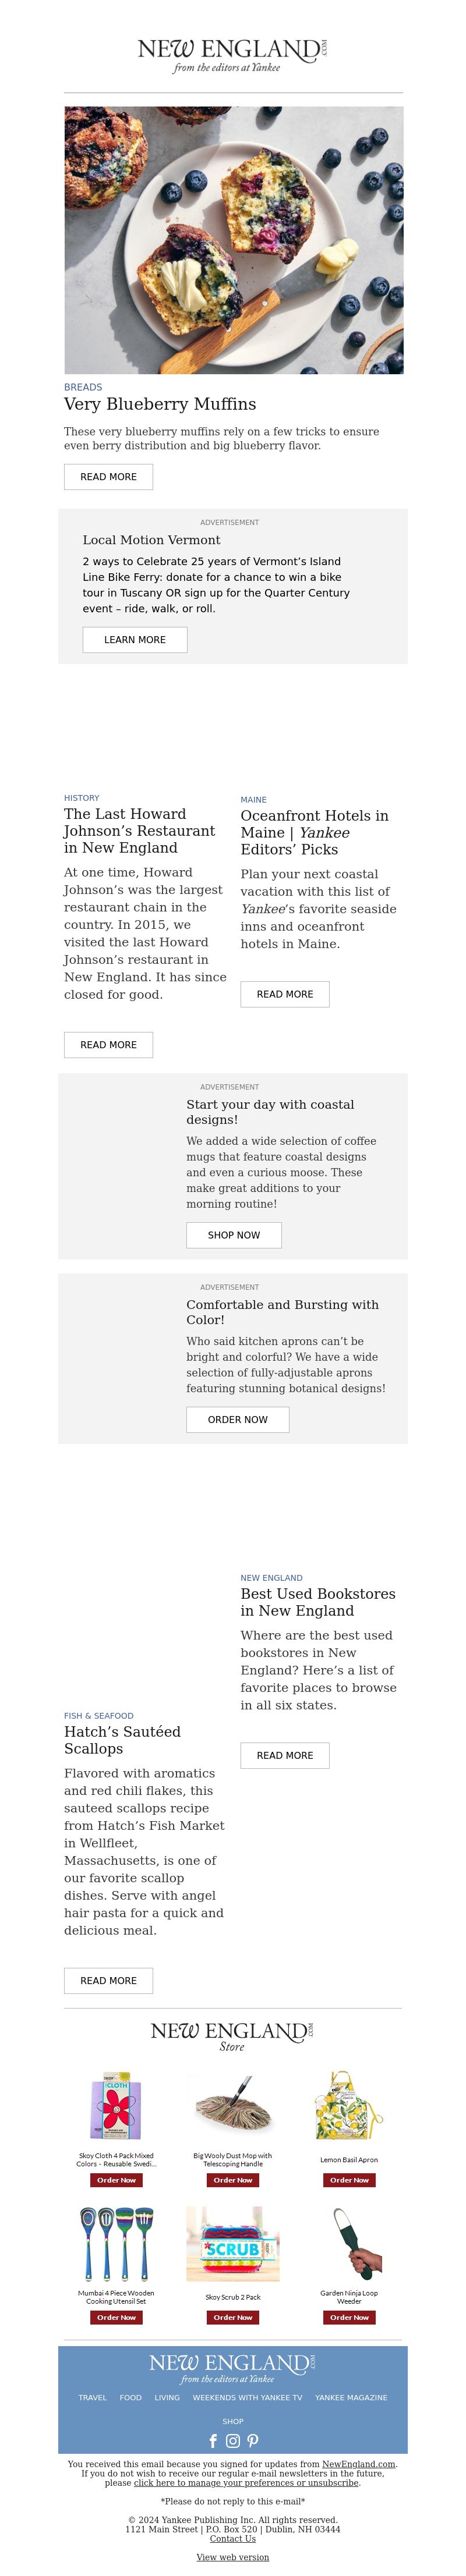Click Read More under Very Blueberry Muffins
The height and width of the screenshot is (2576, 466).
[108, 477]
